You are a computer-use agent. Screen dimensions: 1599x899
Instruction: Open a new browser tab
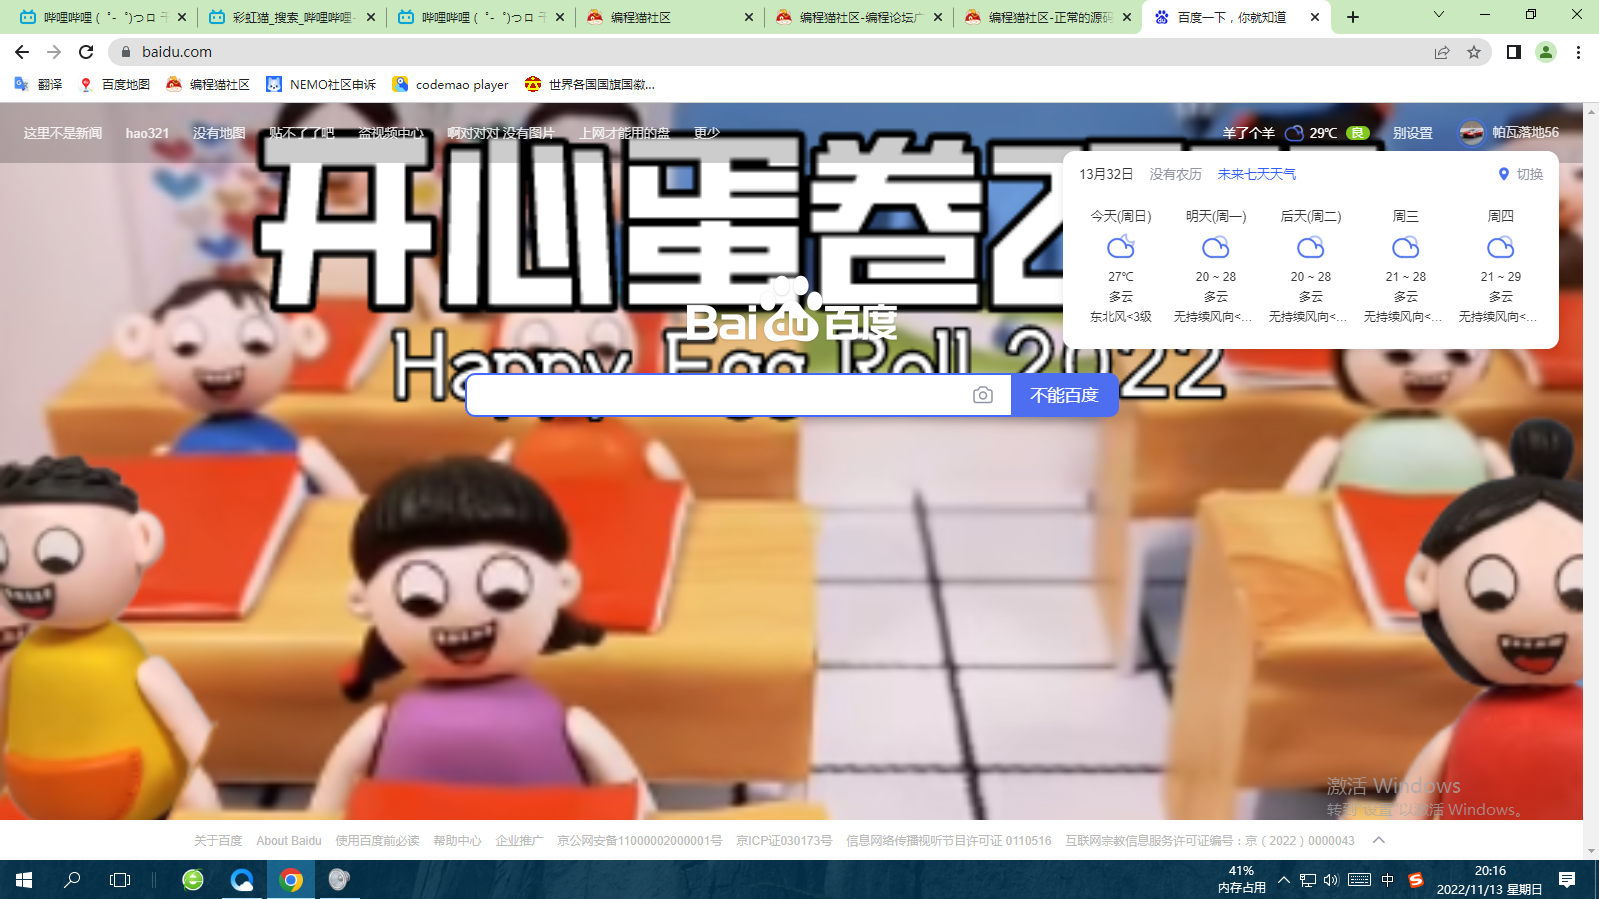1353,17
